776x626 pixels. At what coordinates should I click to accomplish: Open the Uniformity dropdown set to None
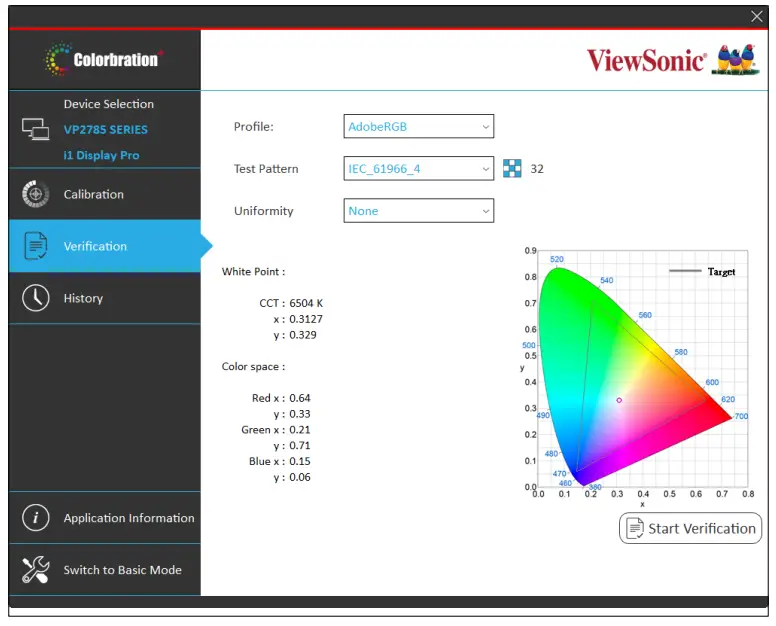pos(419,210)
